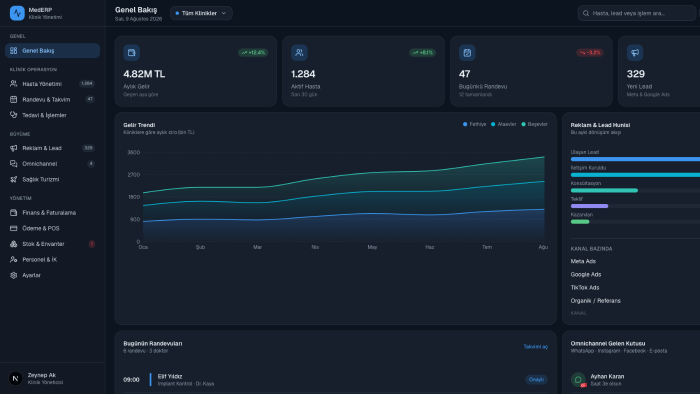Click the WhatsApp icon beside Ayhan Karan
This screenshot has height=394, width=700.
[578, 379]
